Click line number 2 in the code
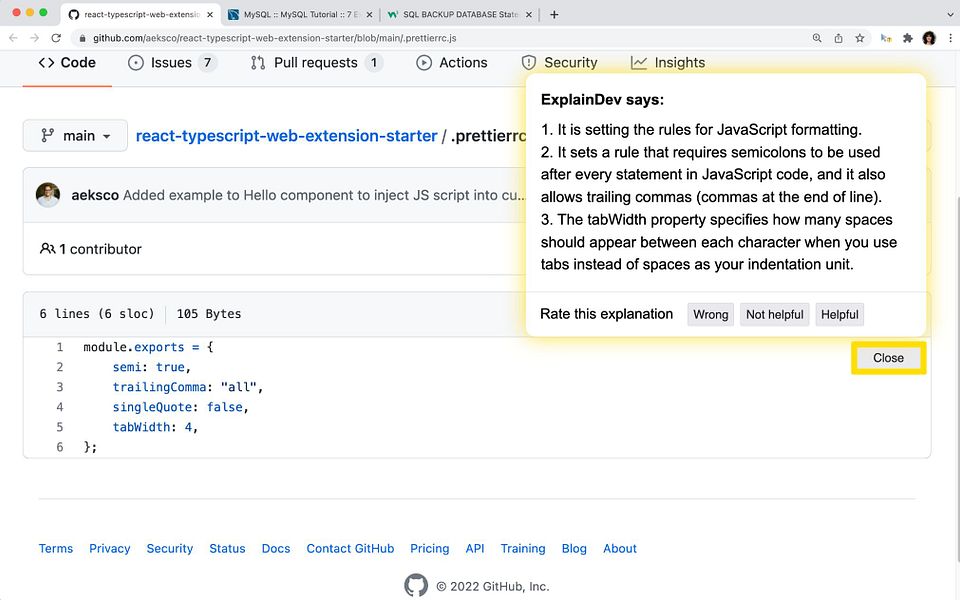Viewport: 960px width, 600px height. pos(60,367)
